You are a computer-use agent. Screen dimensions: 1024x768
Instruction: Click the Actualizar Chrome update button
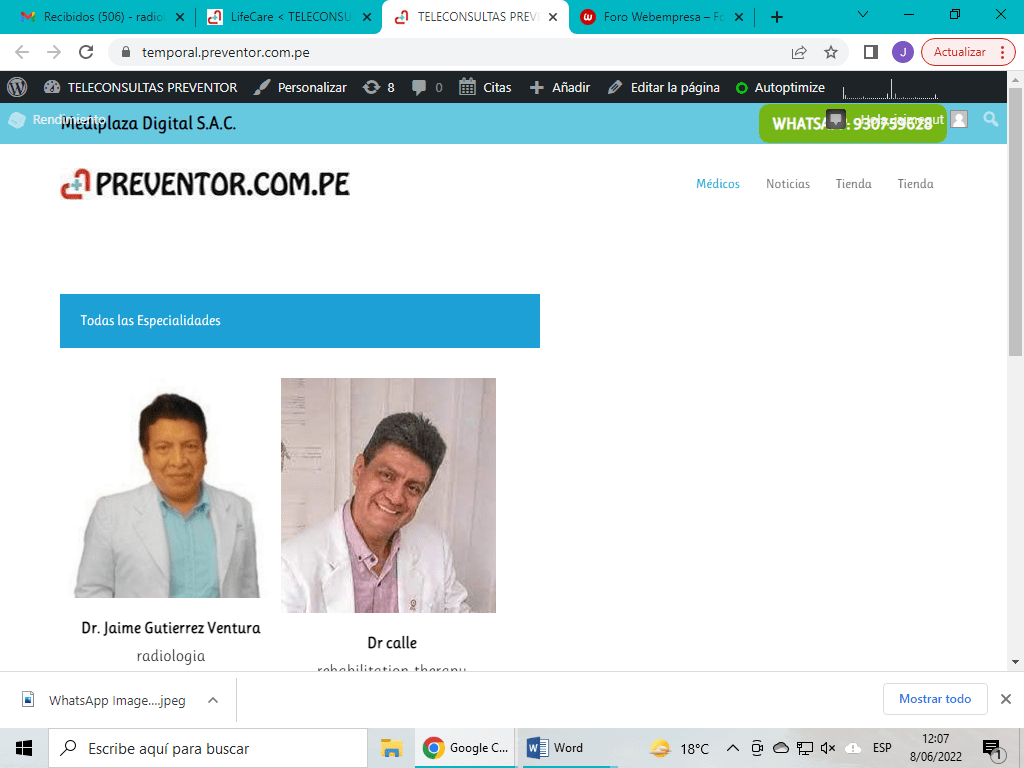coord(968,52)
